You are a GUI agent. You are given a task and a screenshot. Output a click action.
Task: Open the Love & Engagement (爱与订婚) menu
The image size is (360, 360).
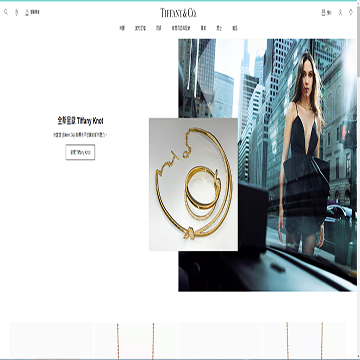point(140,28)
